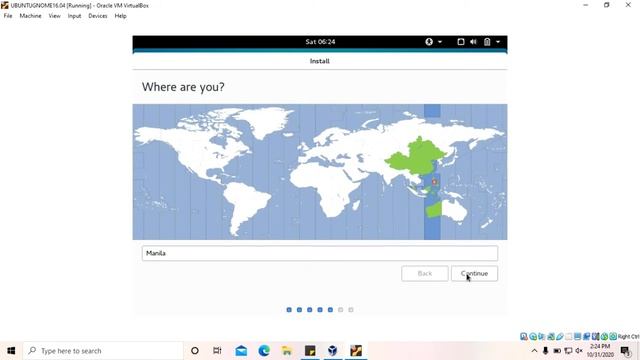Click the battery icon in GNOME bar
Image resolution: width=640 pixels, height=360 pixels.
[487, 42]
